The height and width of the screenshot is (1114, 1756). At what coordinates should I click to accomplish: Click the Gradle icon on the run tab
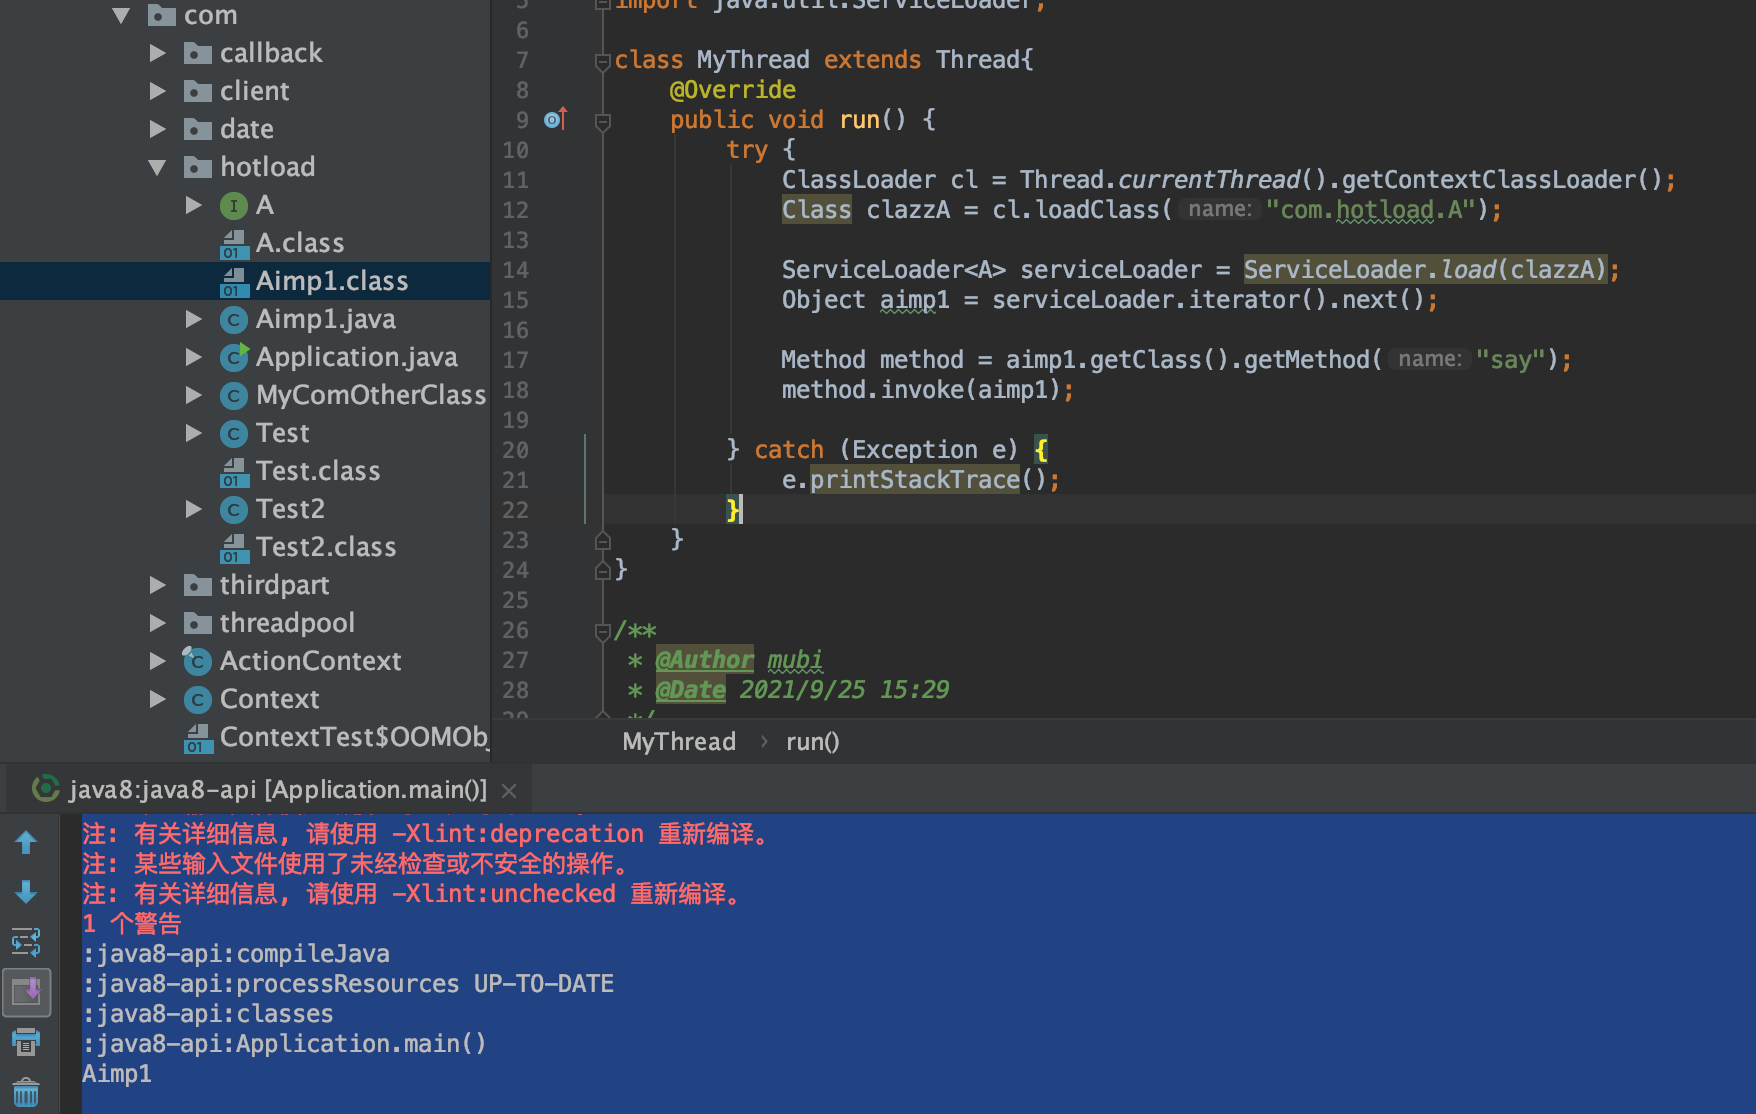[46, 789]
